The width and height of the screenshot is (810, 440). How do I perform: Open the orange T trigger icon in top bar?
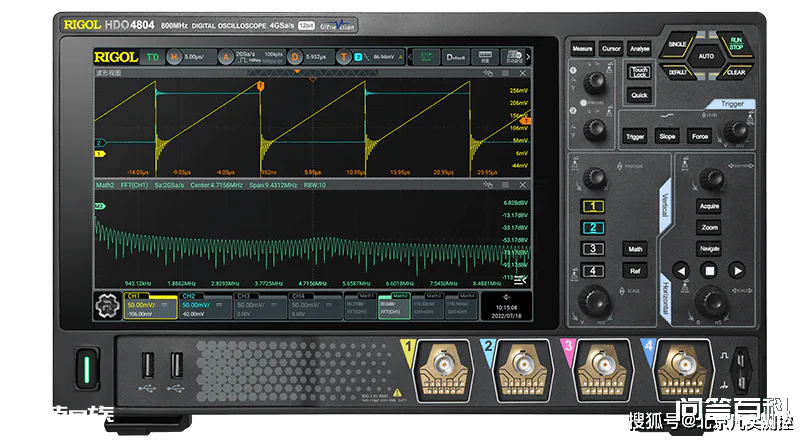click(344, 57)
